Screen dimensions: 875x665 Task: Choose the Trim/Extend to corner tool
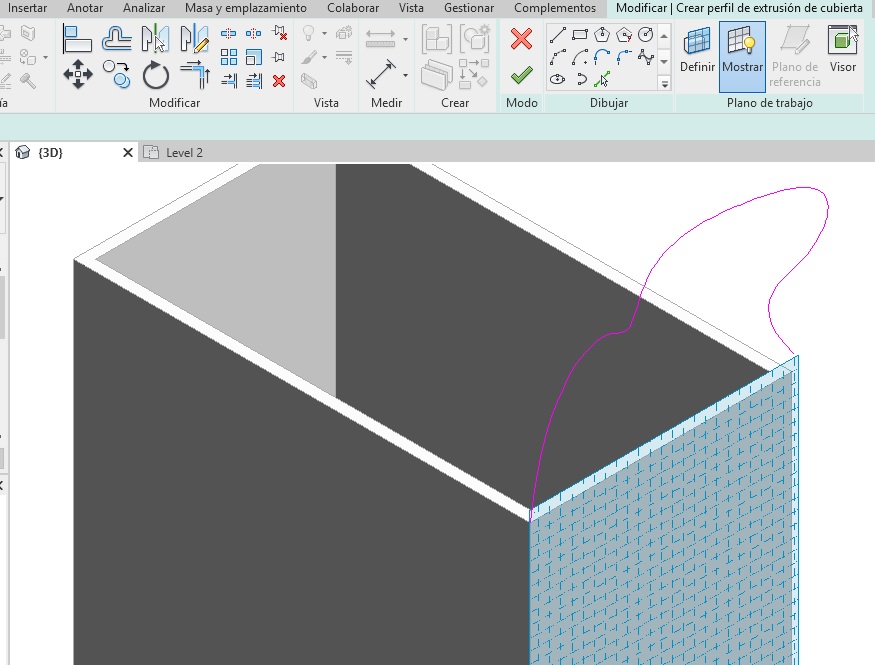[x=194, y=74]
